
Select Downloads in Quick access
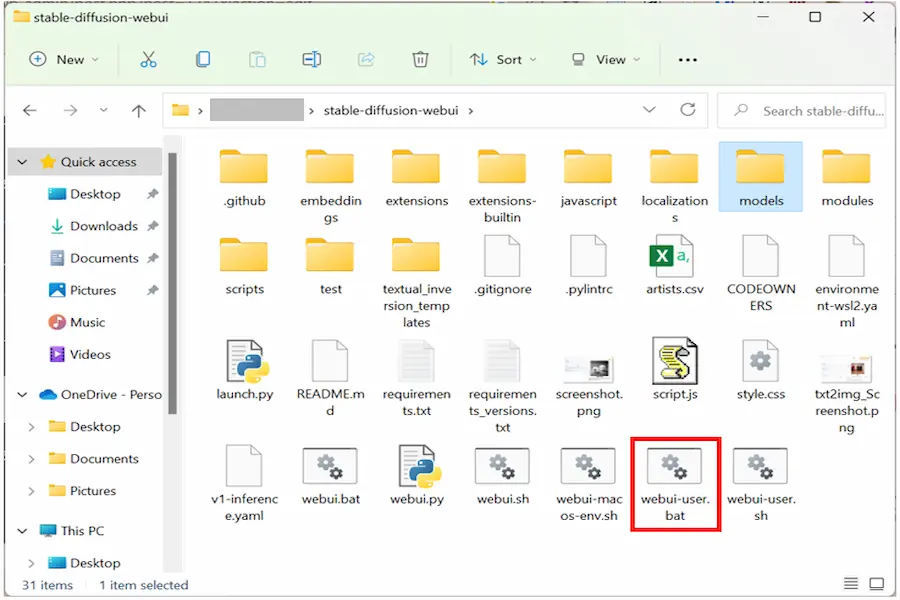(x=103, y=226)
